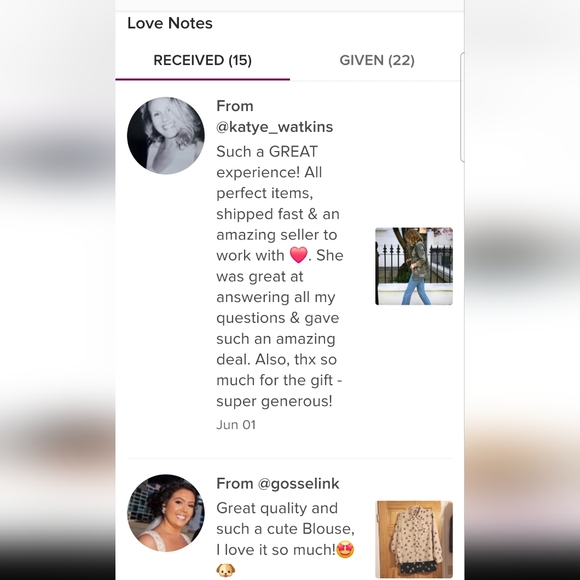The image size is (580, 580).
Task: Open the camo jacket listing thumbnail
Action: (x=414, y=266)
